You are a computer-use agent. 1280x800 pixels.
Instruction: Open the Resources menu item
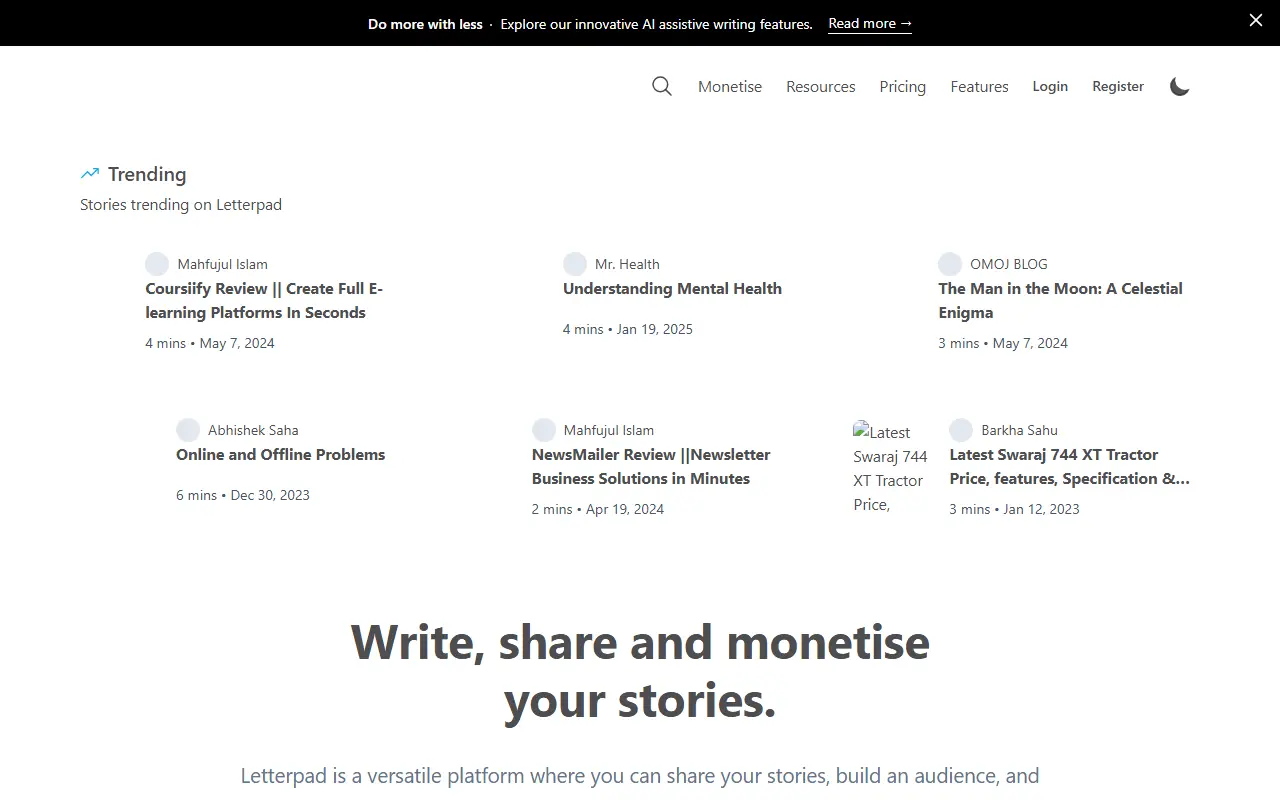[x=821, y=87]
